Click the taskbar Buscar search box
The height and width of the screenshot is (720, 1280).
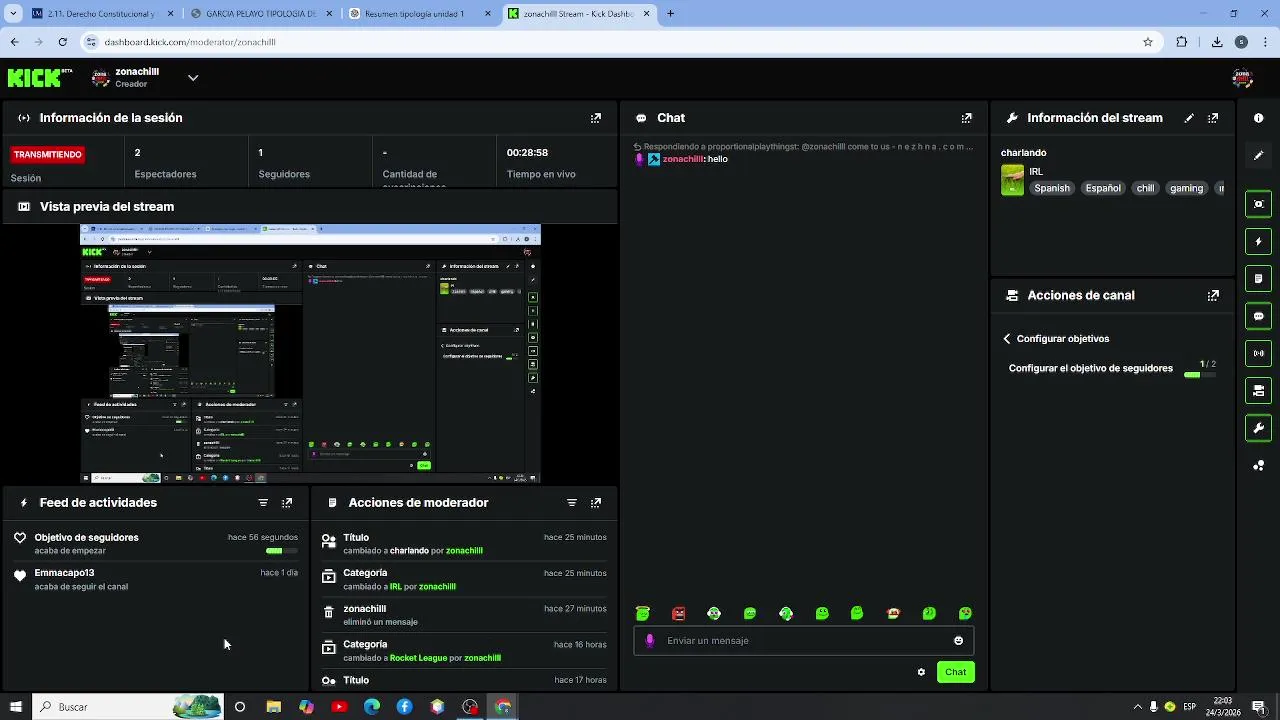tap(127, 707)
